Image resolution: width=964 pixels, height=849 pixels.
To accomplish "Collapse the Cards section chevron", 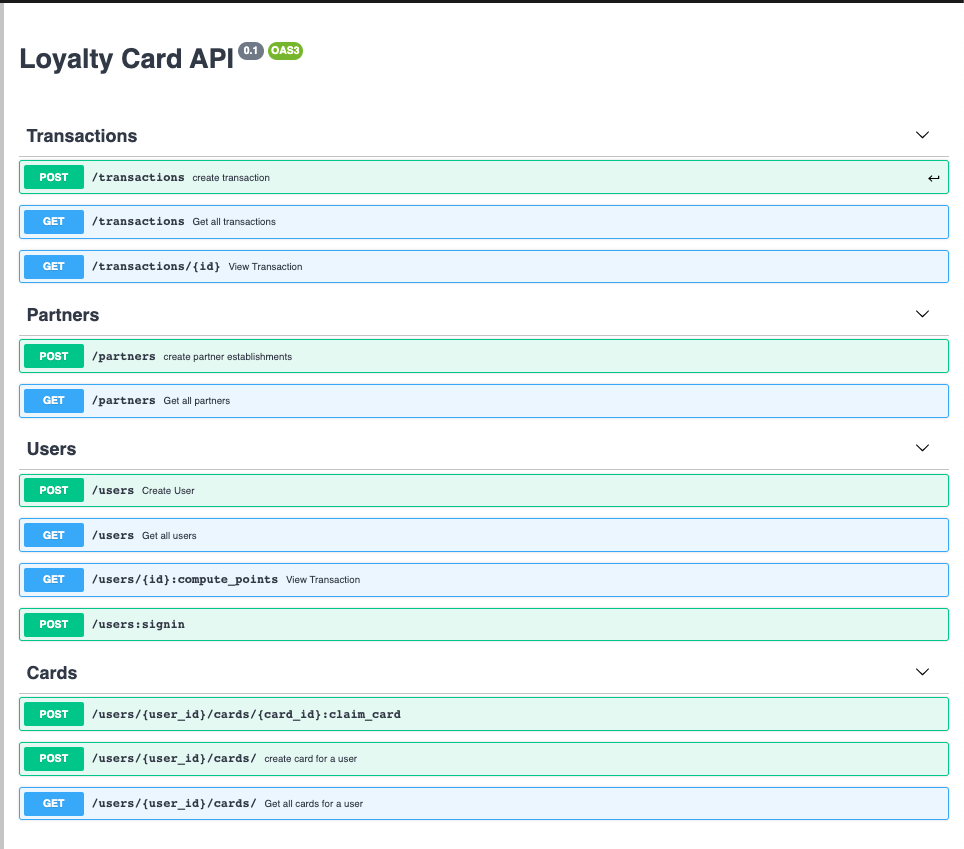I will [922, 671].
